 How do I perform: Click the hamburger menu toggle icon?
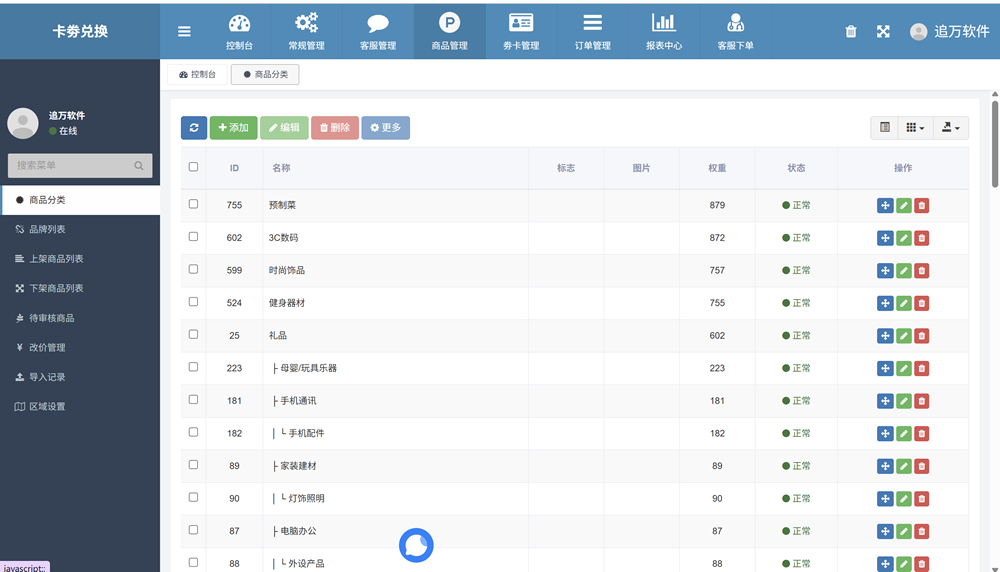click(x=184, y=31)
